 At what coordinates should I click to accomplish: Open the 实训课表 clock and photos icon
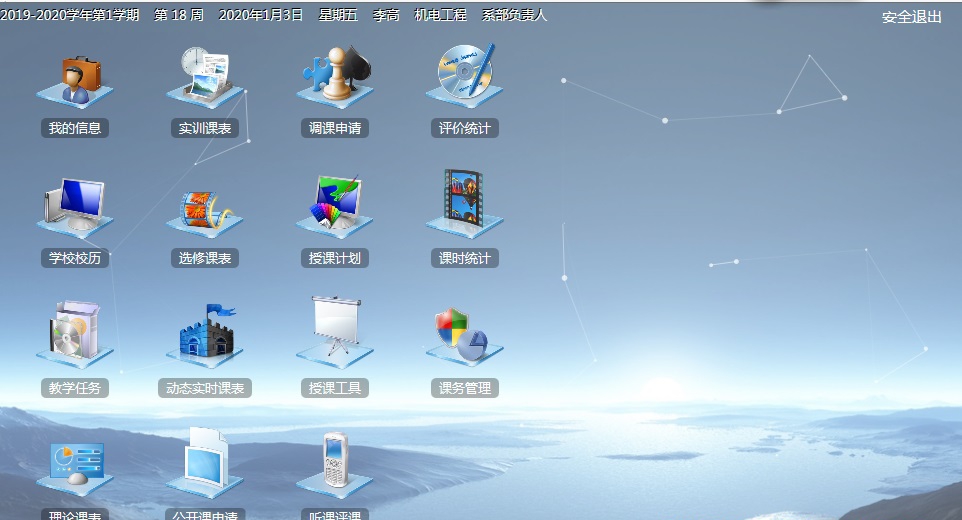tap(205, 77)
